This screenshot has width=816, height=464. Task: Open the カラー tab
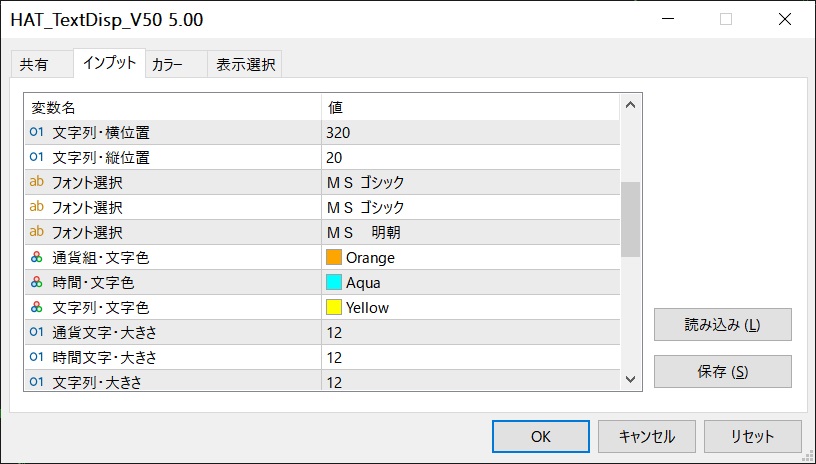coord(167,65)
